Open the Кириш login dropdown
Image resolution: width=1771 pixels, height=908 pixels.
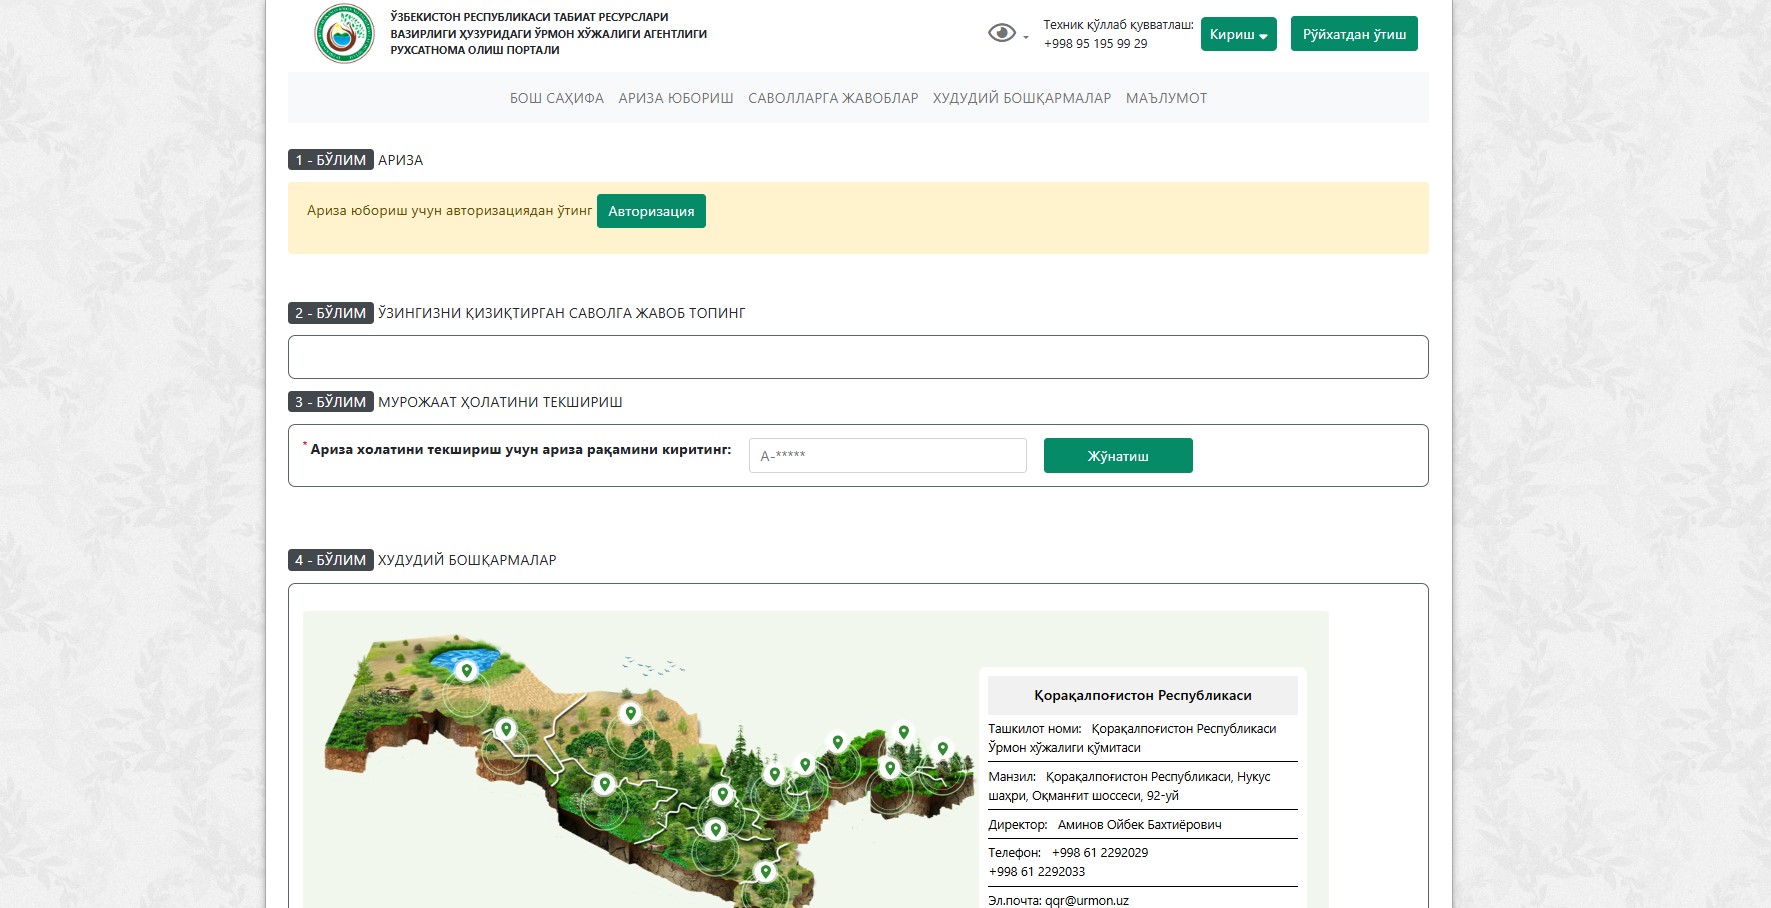(1238, 34)
